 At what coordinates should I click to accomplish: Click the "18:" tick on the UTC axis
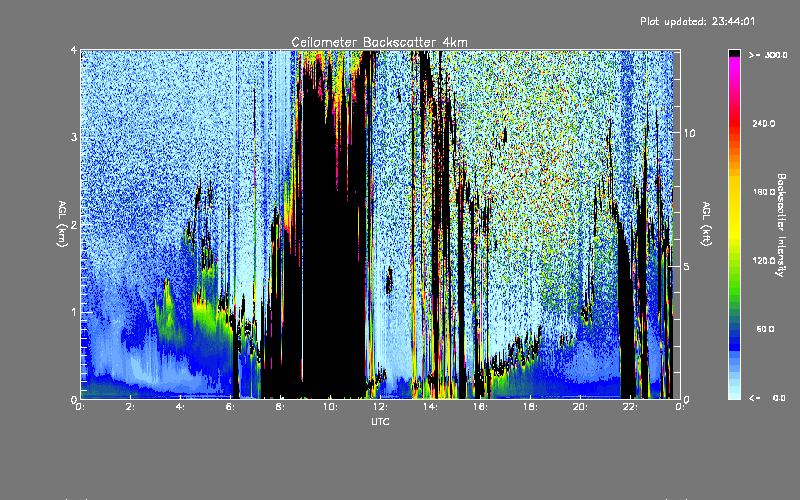point(530,407)
